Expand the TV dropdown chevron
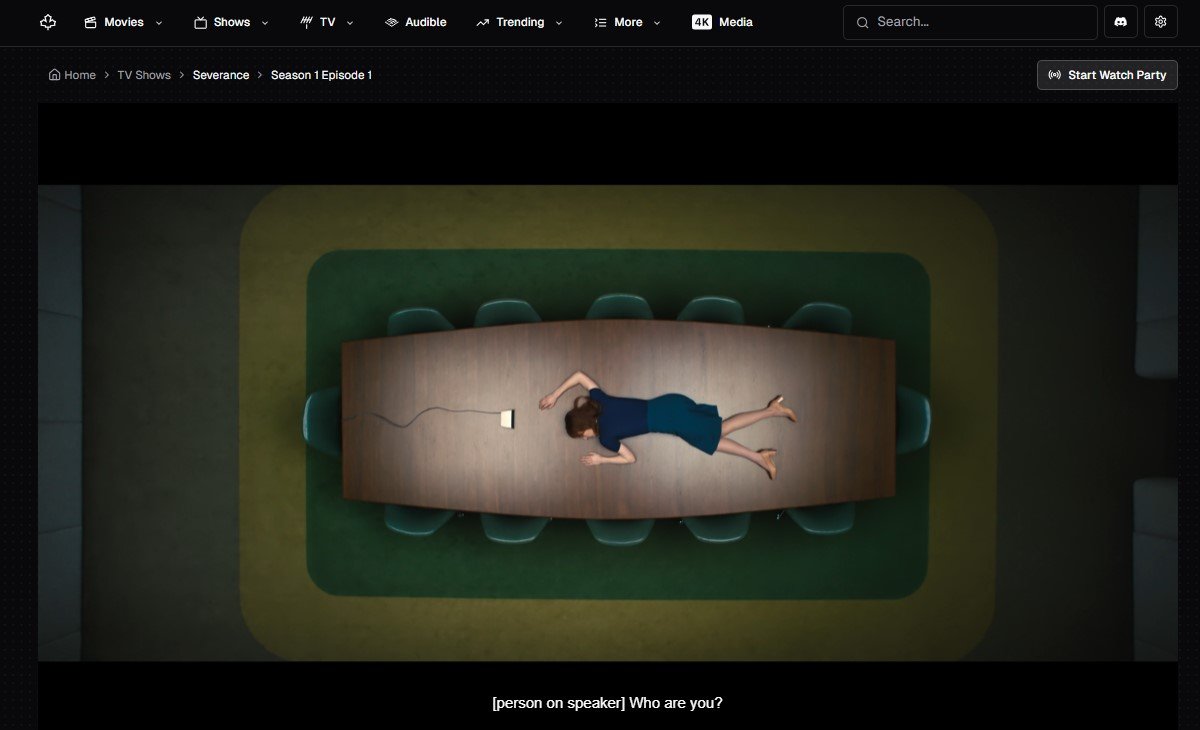This screenshot has height=730, width=1200. pyautogui.click(x=350, y=23)
